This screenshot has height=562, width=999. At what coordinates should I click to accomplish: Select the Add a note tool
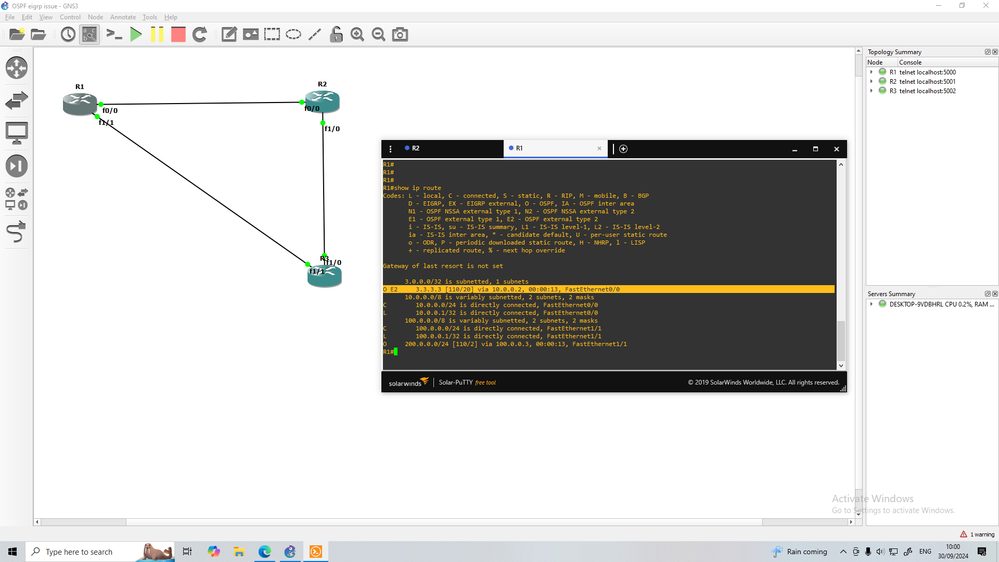point(229,34)
